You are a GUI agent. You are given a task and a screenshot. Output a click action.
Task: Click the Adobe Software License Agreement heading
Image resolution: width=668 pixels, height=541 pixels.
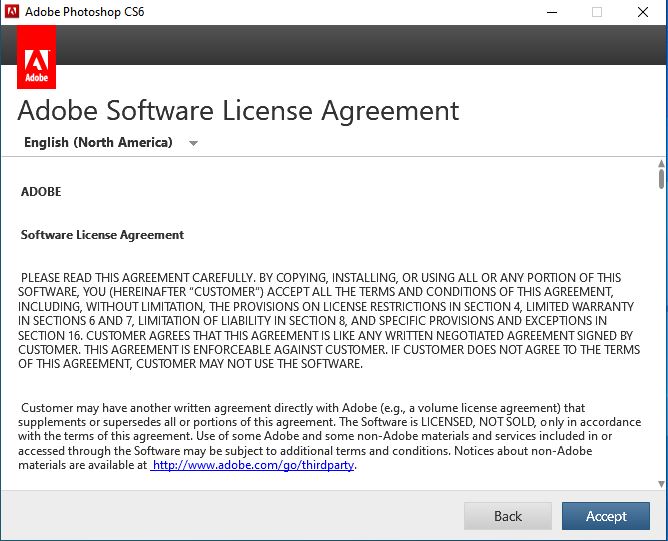pyautogui.click(x=239, y=109)
